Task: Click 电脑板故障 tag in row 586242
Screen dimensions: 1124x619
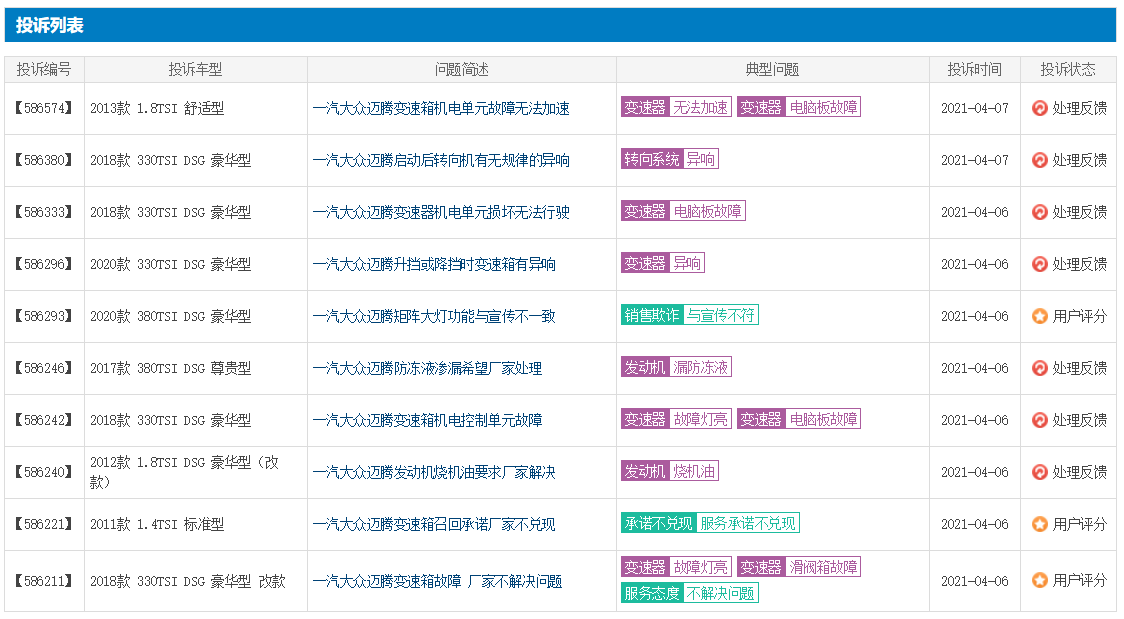Action: (x=799, y=419)
